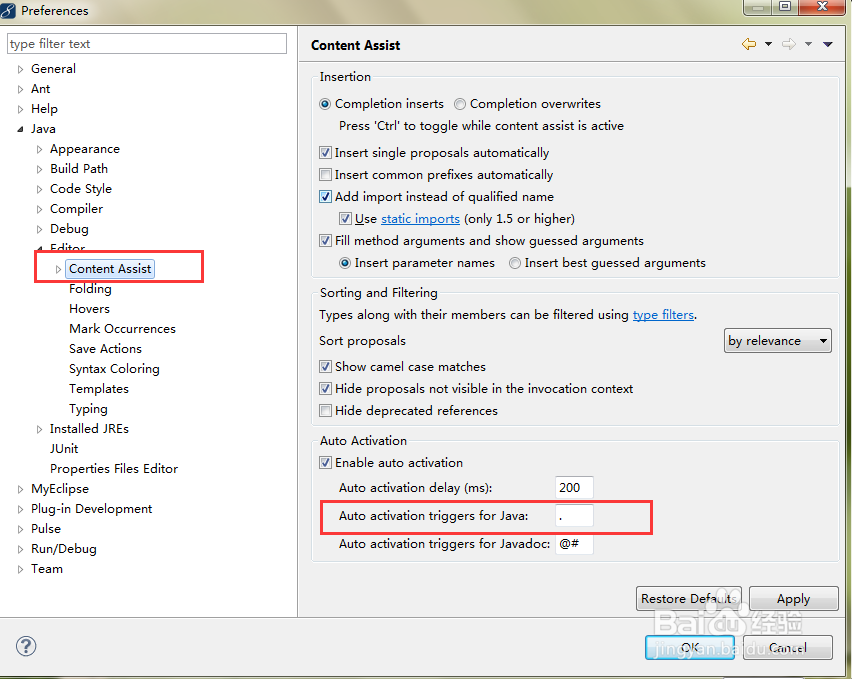The width and height of the screenshot is (852, 679).
Task: Toggle Enable auto activation checkbox
Action: pyautogui.click(x=325, y=463)
